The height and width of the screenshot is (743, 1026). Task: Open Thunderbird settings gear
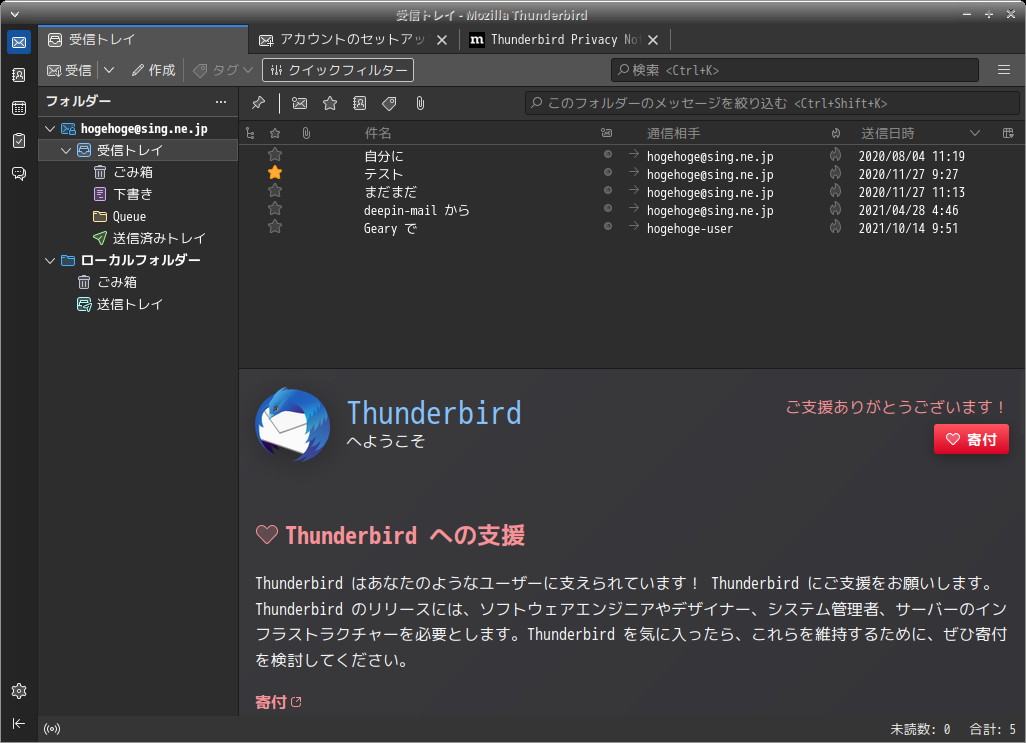tap(19, 691)
